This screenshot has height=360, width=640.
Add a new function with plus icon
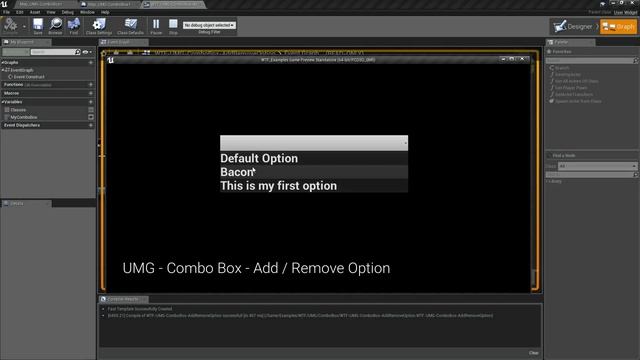(91, 84)
